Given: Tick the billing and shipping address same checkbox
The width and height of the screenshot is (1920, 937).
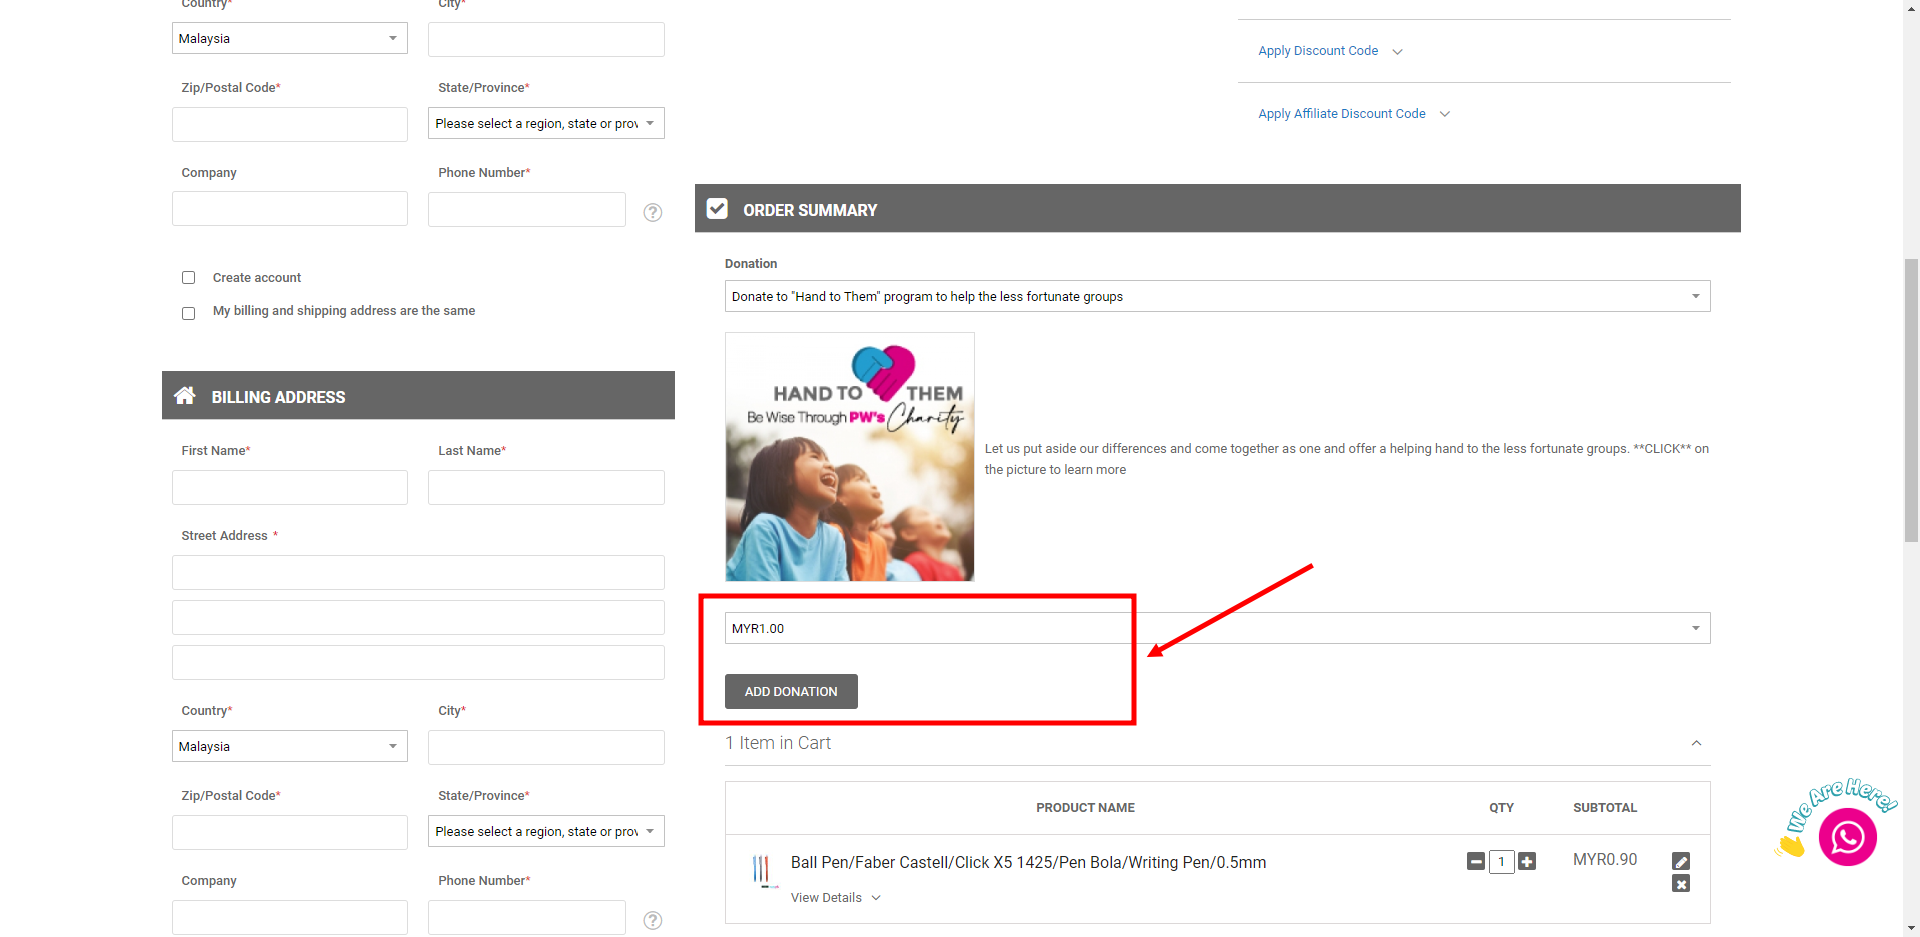Looking at the screenshot, I should [188, 313].
